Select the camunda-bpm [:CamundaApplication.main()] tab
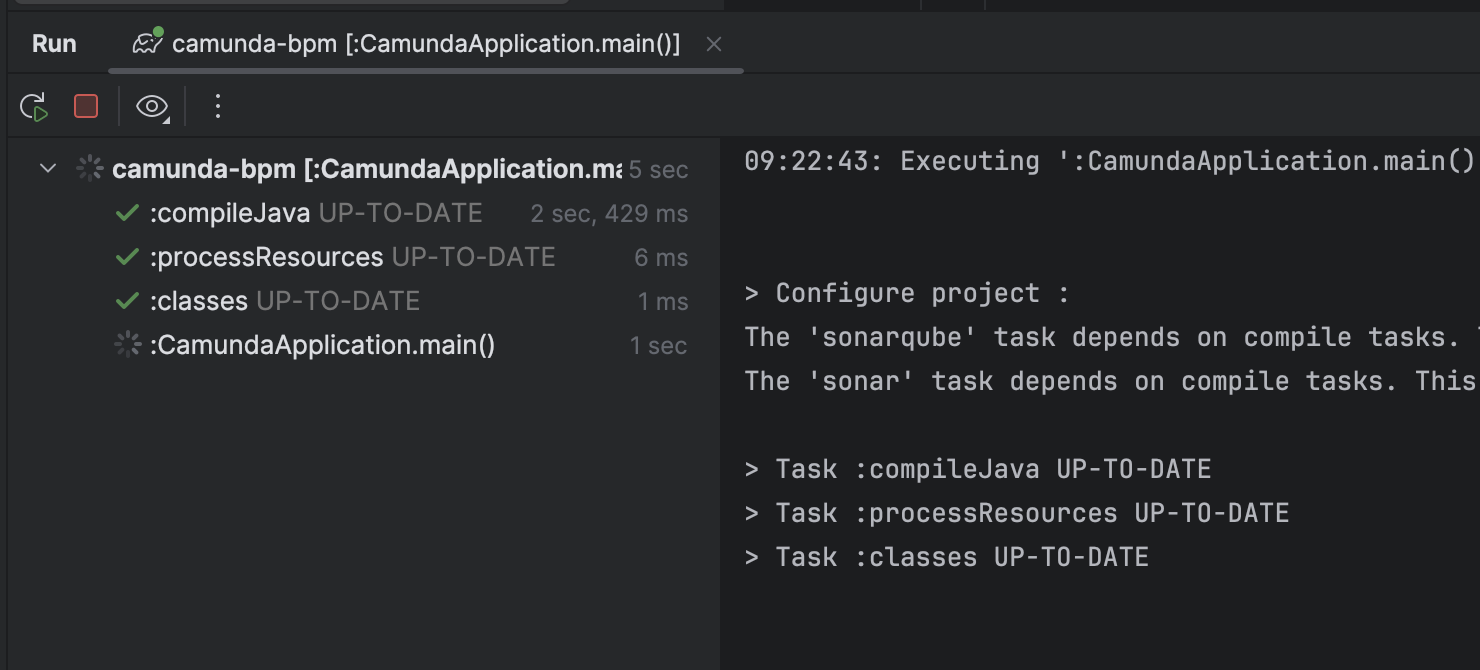 pyautogui.click(x=425, y=44)
